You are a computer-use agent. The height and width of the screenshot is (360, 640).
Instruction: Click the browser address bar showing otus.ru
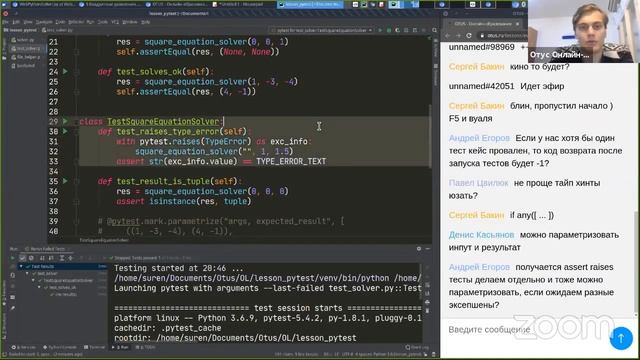[x=503, y=36]
